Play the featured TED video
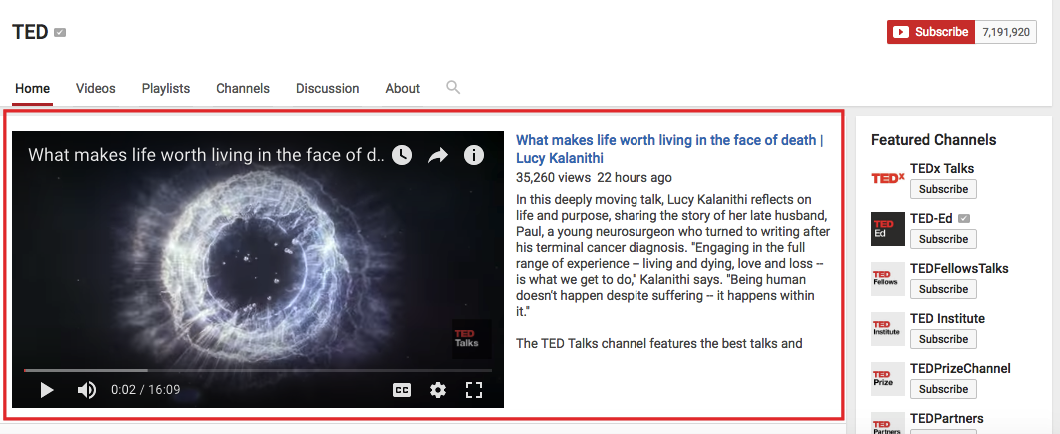 (x=47, y=390)
